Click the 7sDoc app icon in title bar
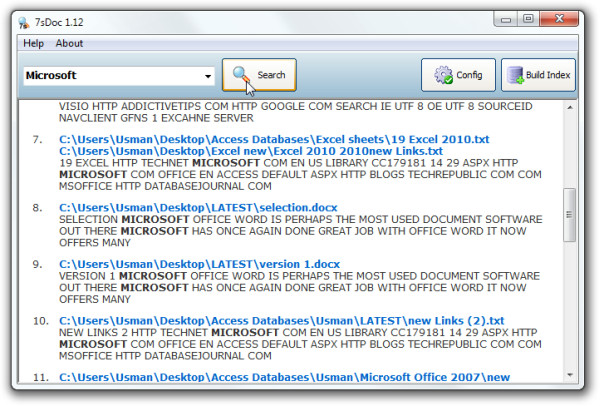The image size is (600, 406). [x=24, y=23]
